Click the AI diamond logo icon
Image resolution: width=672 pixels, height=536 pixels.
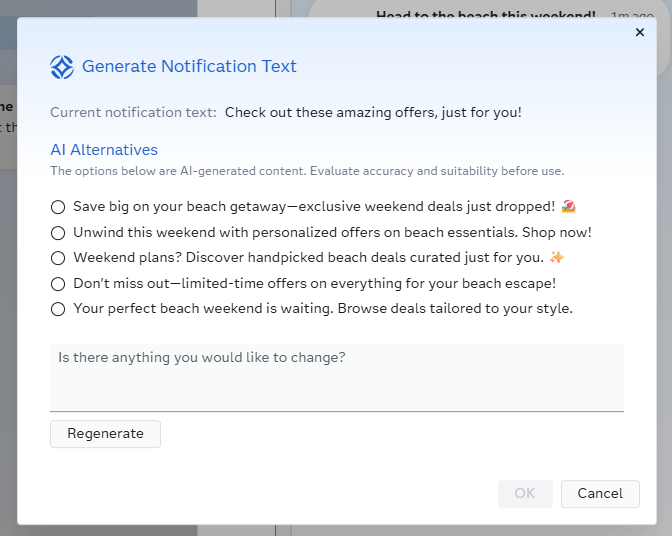[x=62, y=67]
